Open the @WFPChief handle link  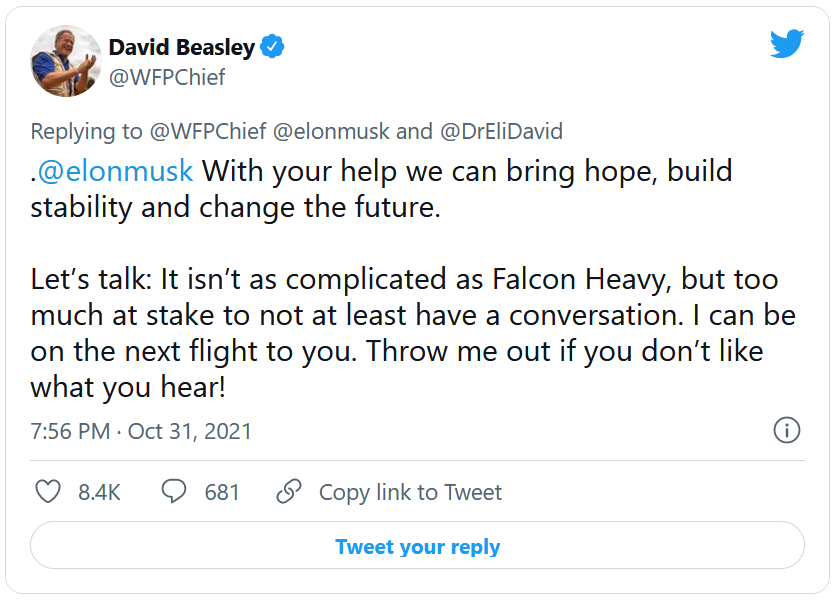point(167,77)
